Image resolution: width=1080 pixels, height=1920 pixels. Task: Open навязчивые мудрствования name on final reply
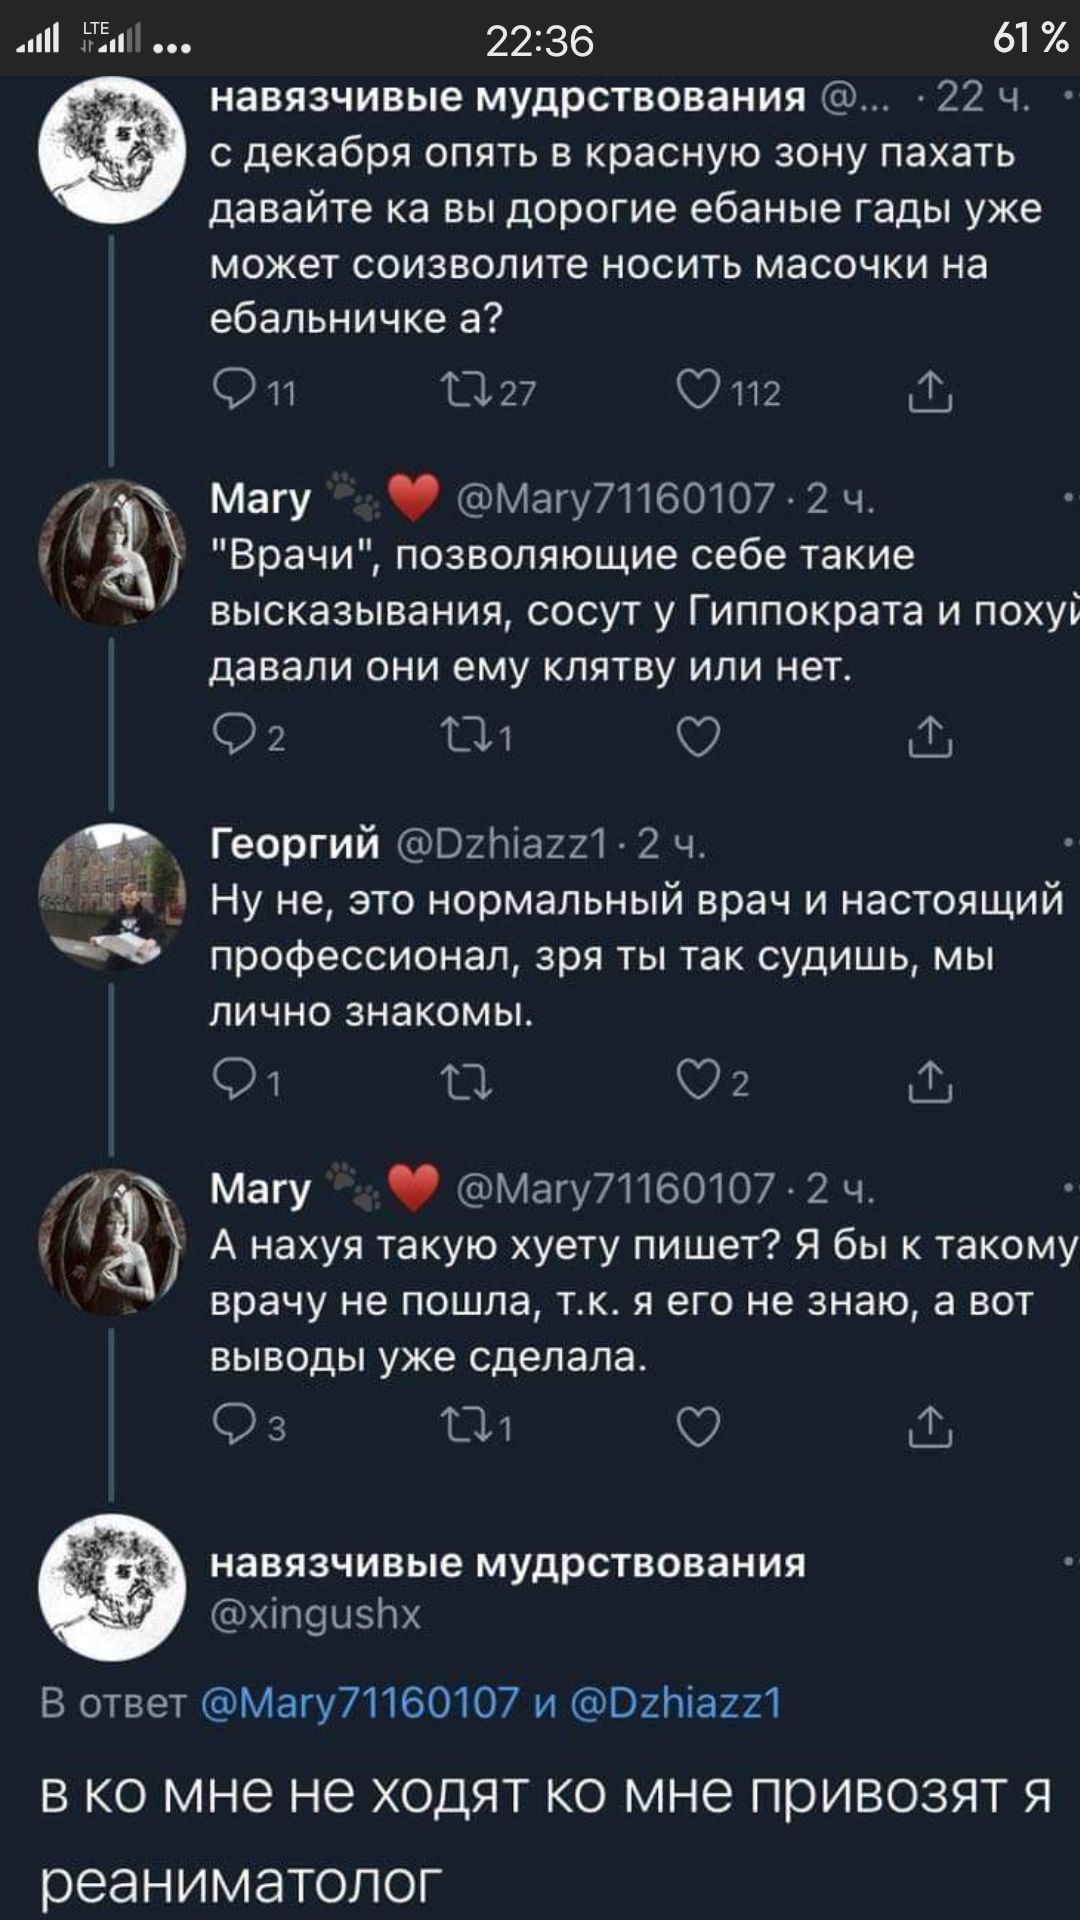(508, 1562)
